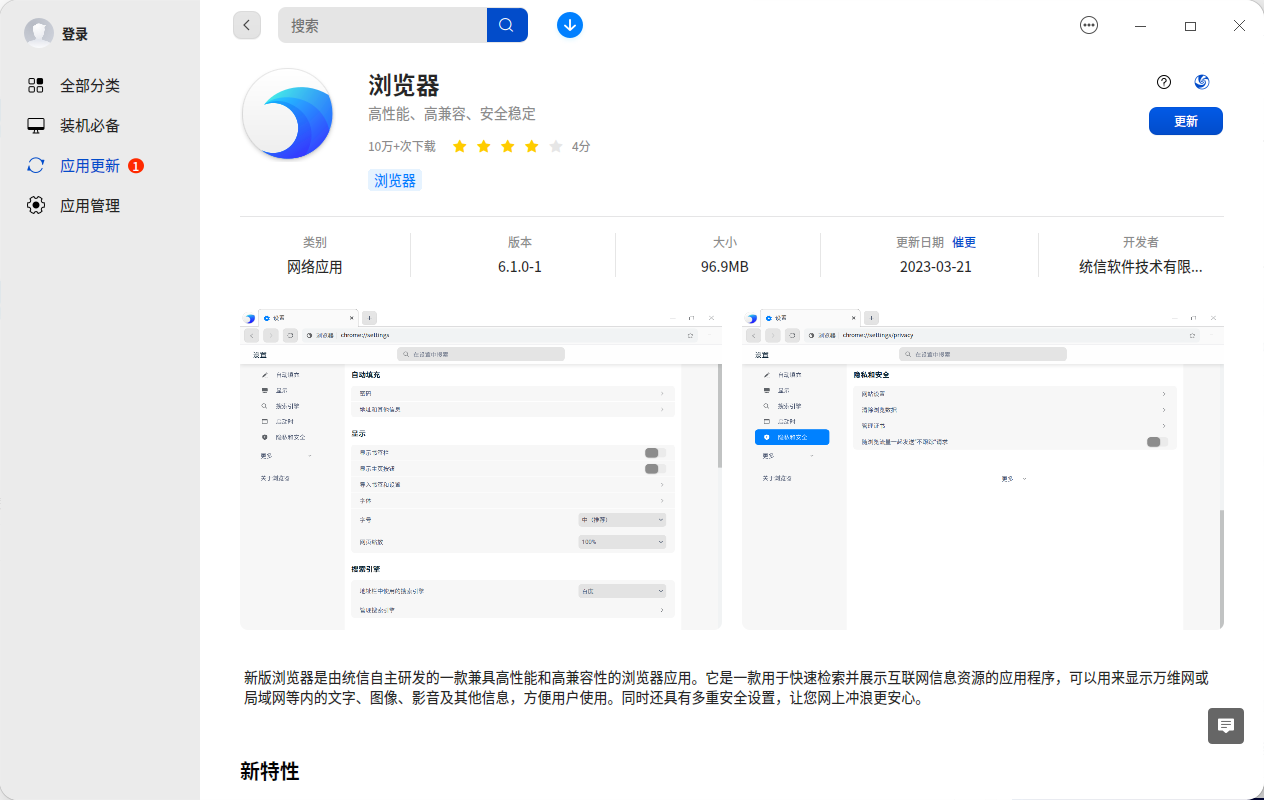Click the help question mark icon
1264x800 pixels.
coord(1162,81)
